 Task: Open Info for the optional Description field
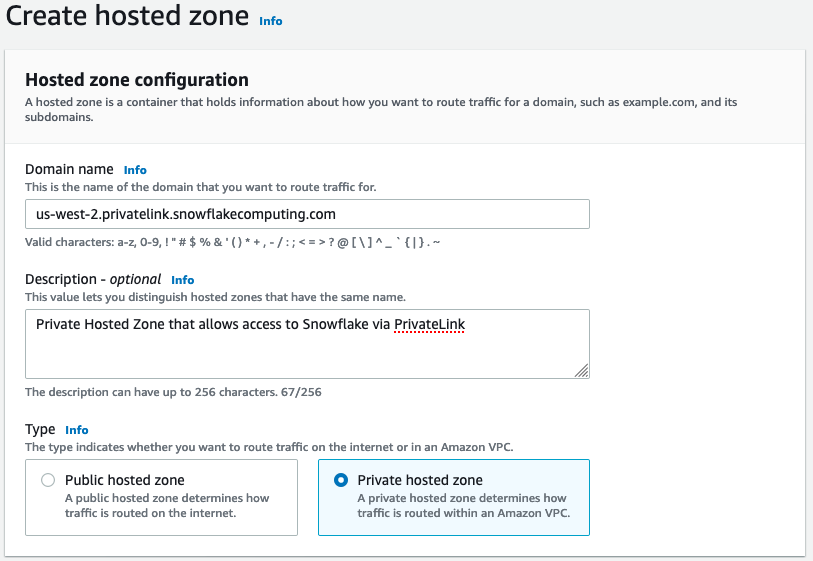pyautogui.click(x=182, y=280)
